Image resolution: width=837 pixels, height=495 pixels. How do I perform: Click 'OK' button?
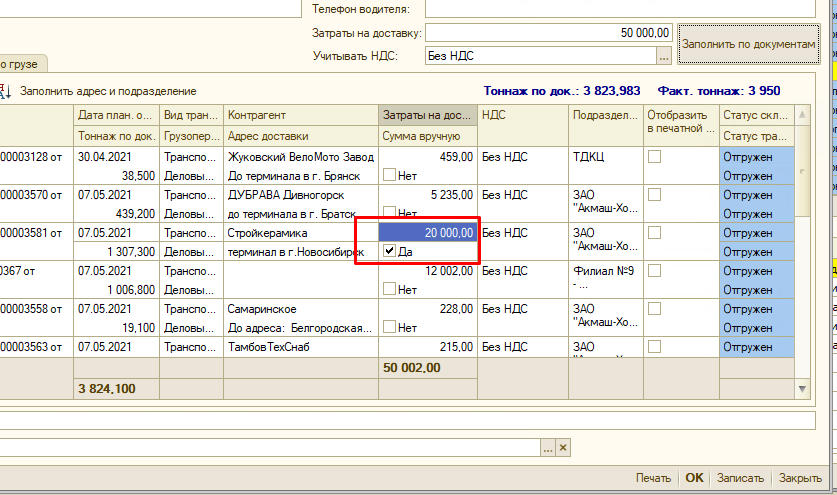(x=694, y=478)
